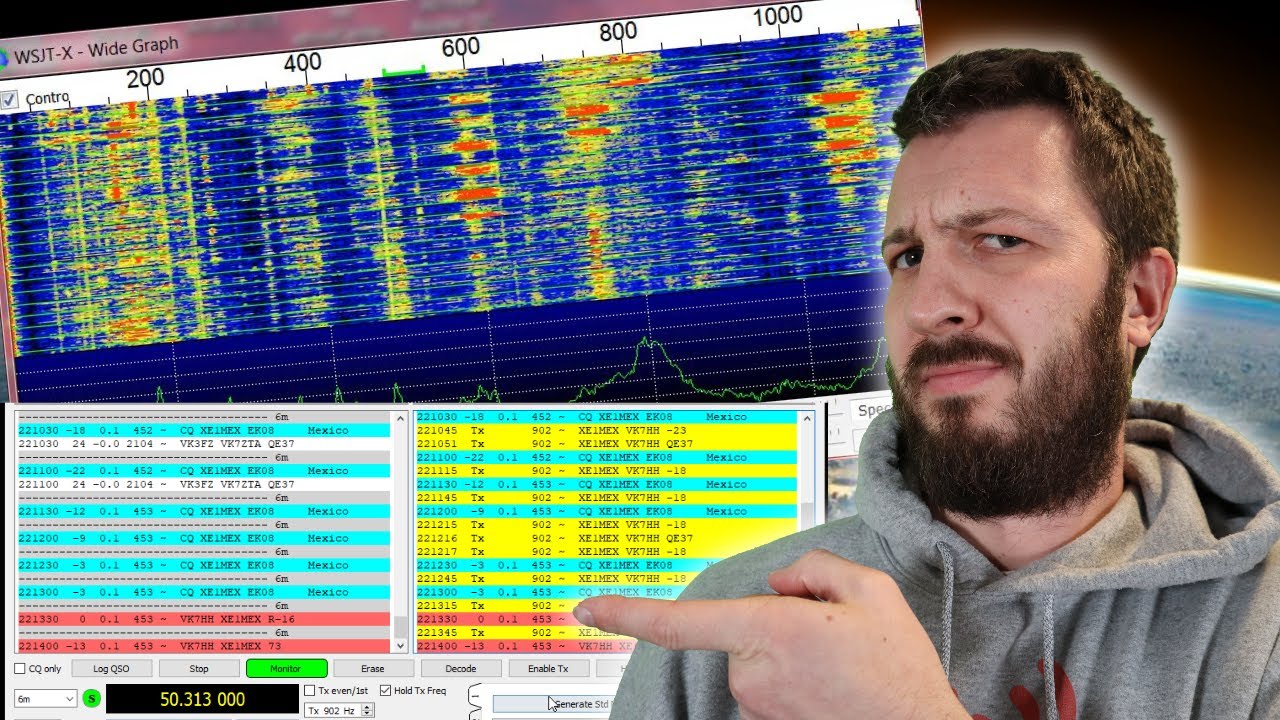This screenshot has height=720, width=1280.
Task: Click the green Rx frequency marker on scale
Action: coord(403,72)
